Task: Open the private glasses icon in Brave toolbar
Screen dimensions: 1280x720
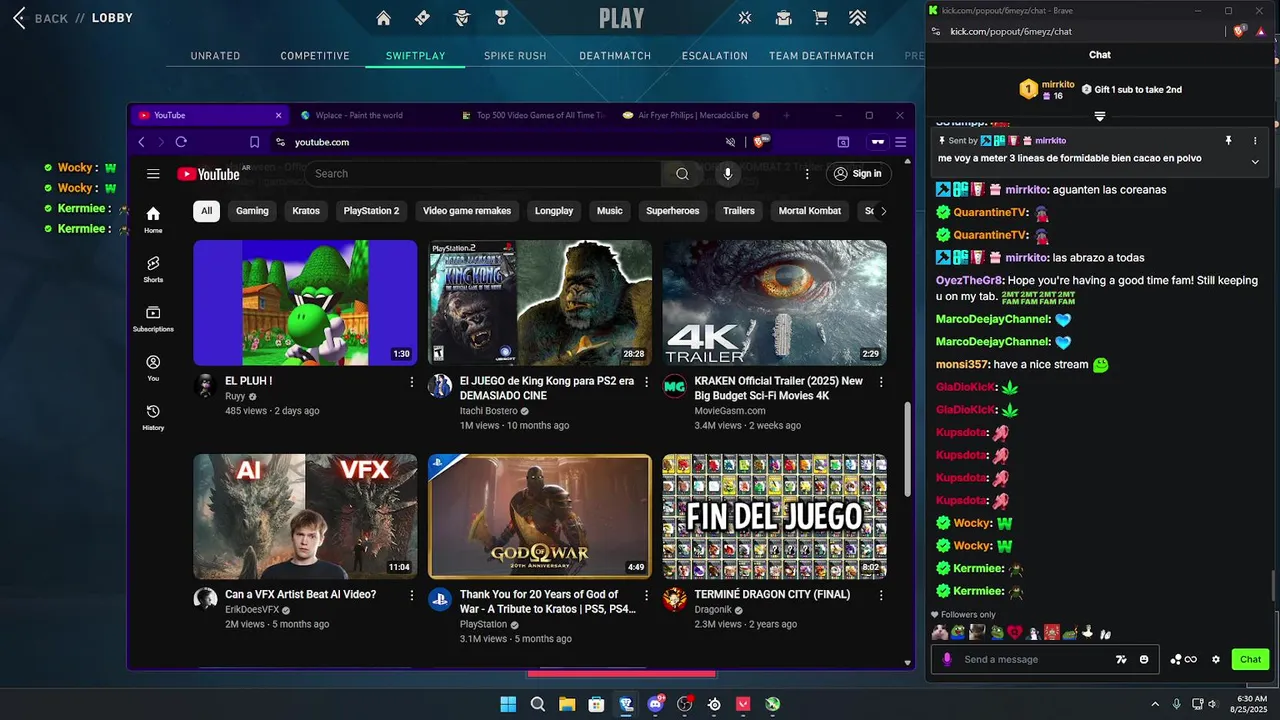Action: pyautogui.click(x=877, y=142)
